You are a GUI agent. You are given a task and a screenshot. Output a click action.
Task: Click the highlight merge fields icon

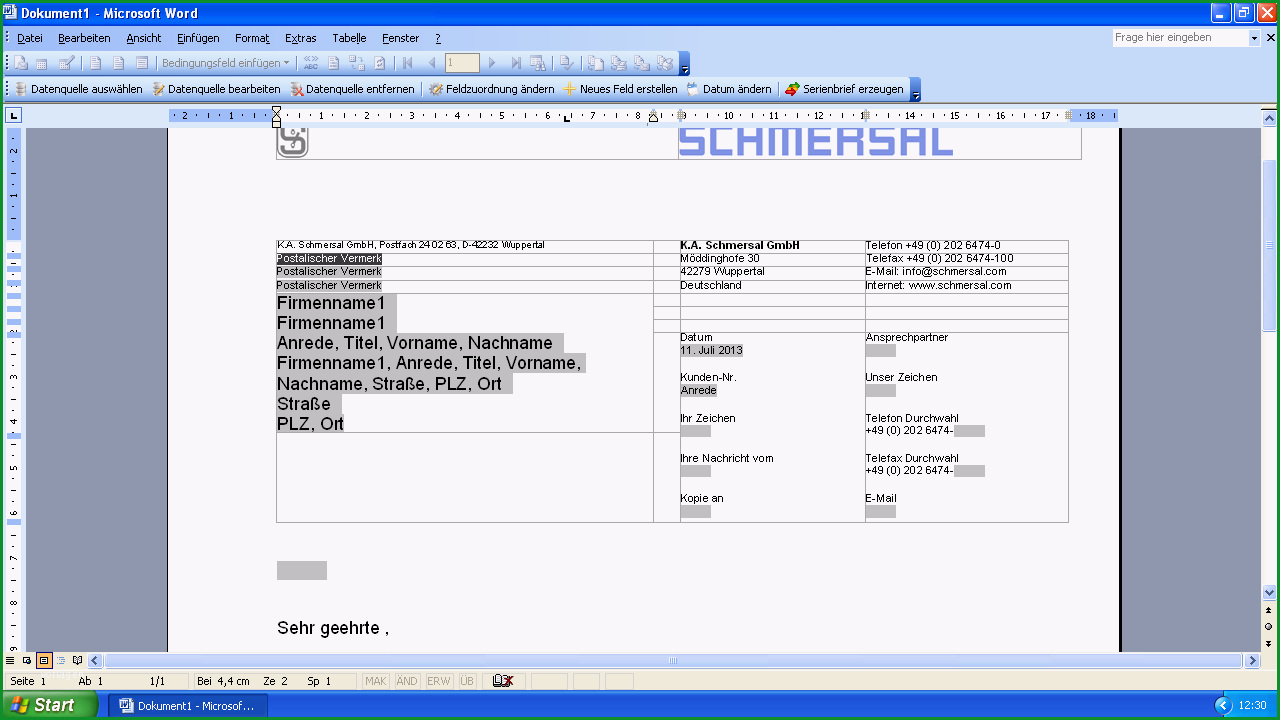334,63
